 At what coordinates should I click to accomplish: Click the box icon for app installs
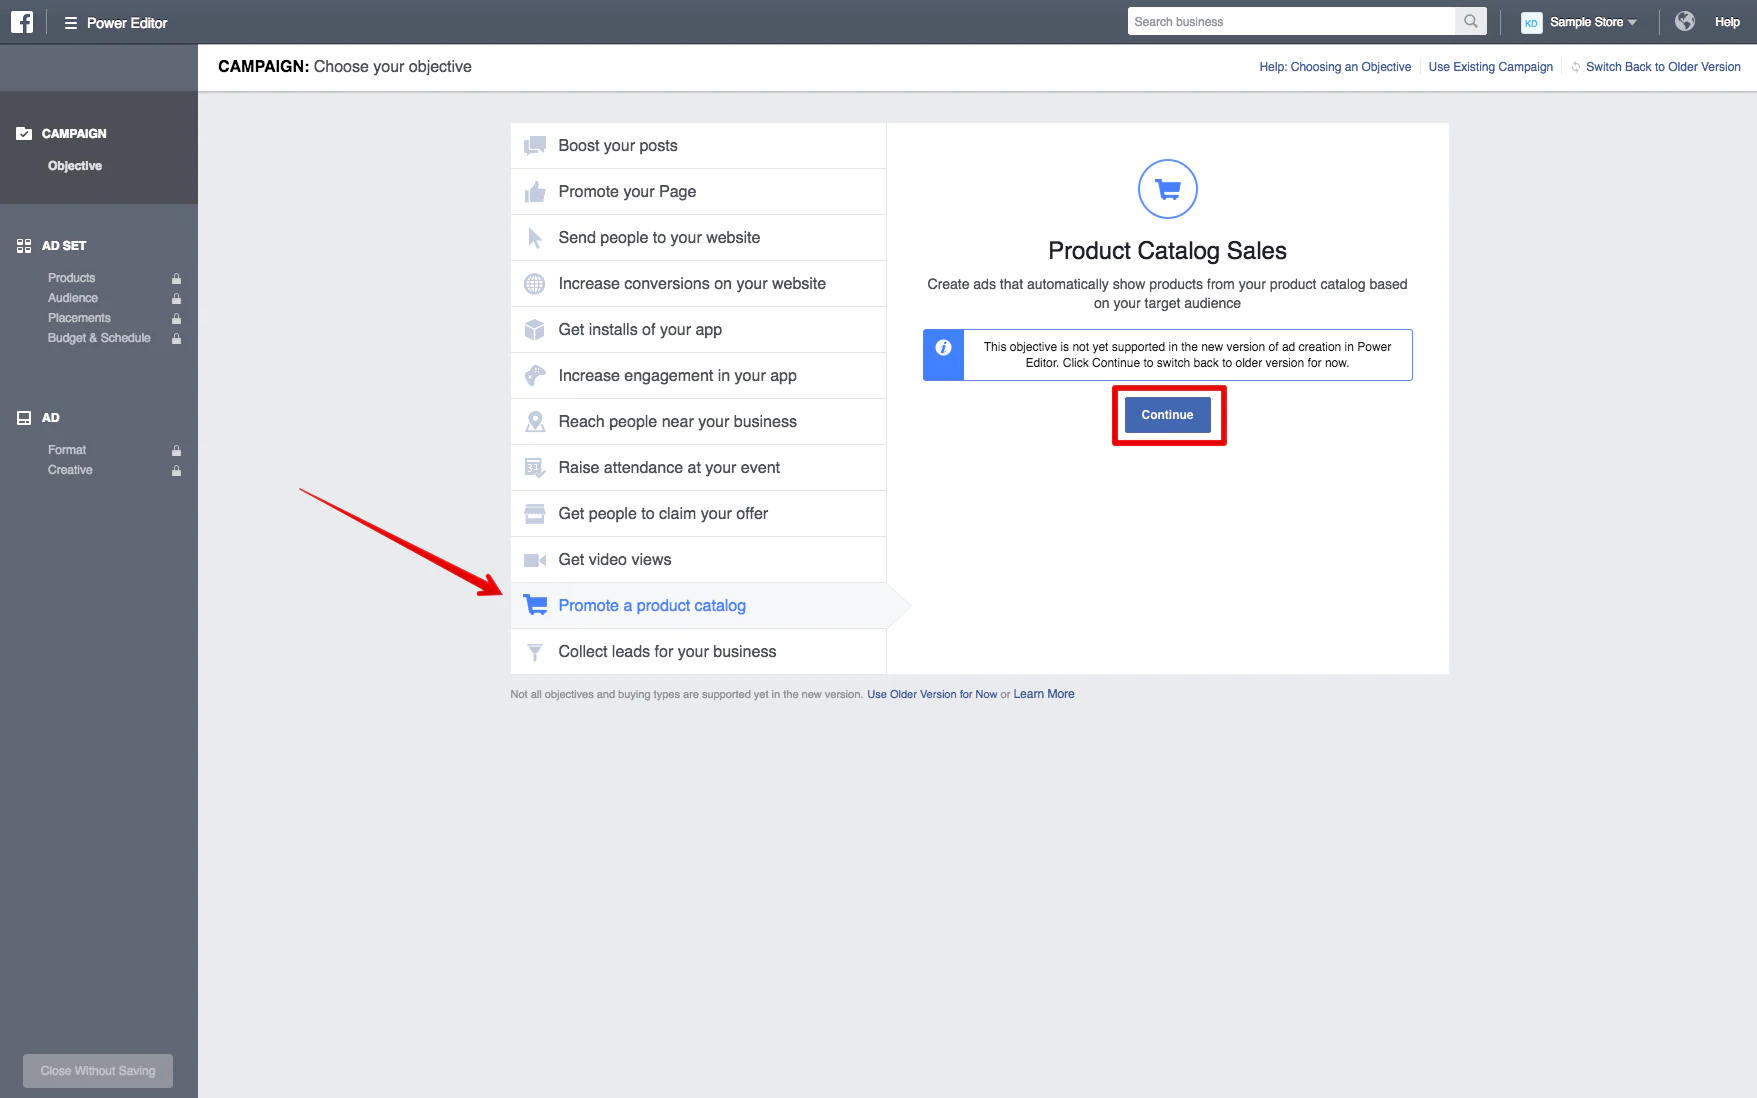pyautogui.click(x=535, y=330)
